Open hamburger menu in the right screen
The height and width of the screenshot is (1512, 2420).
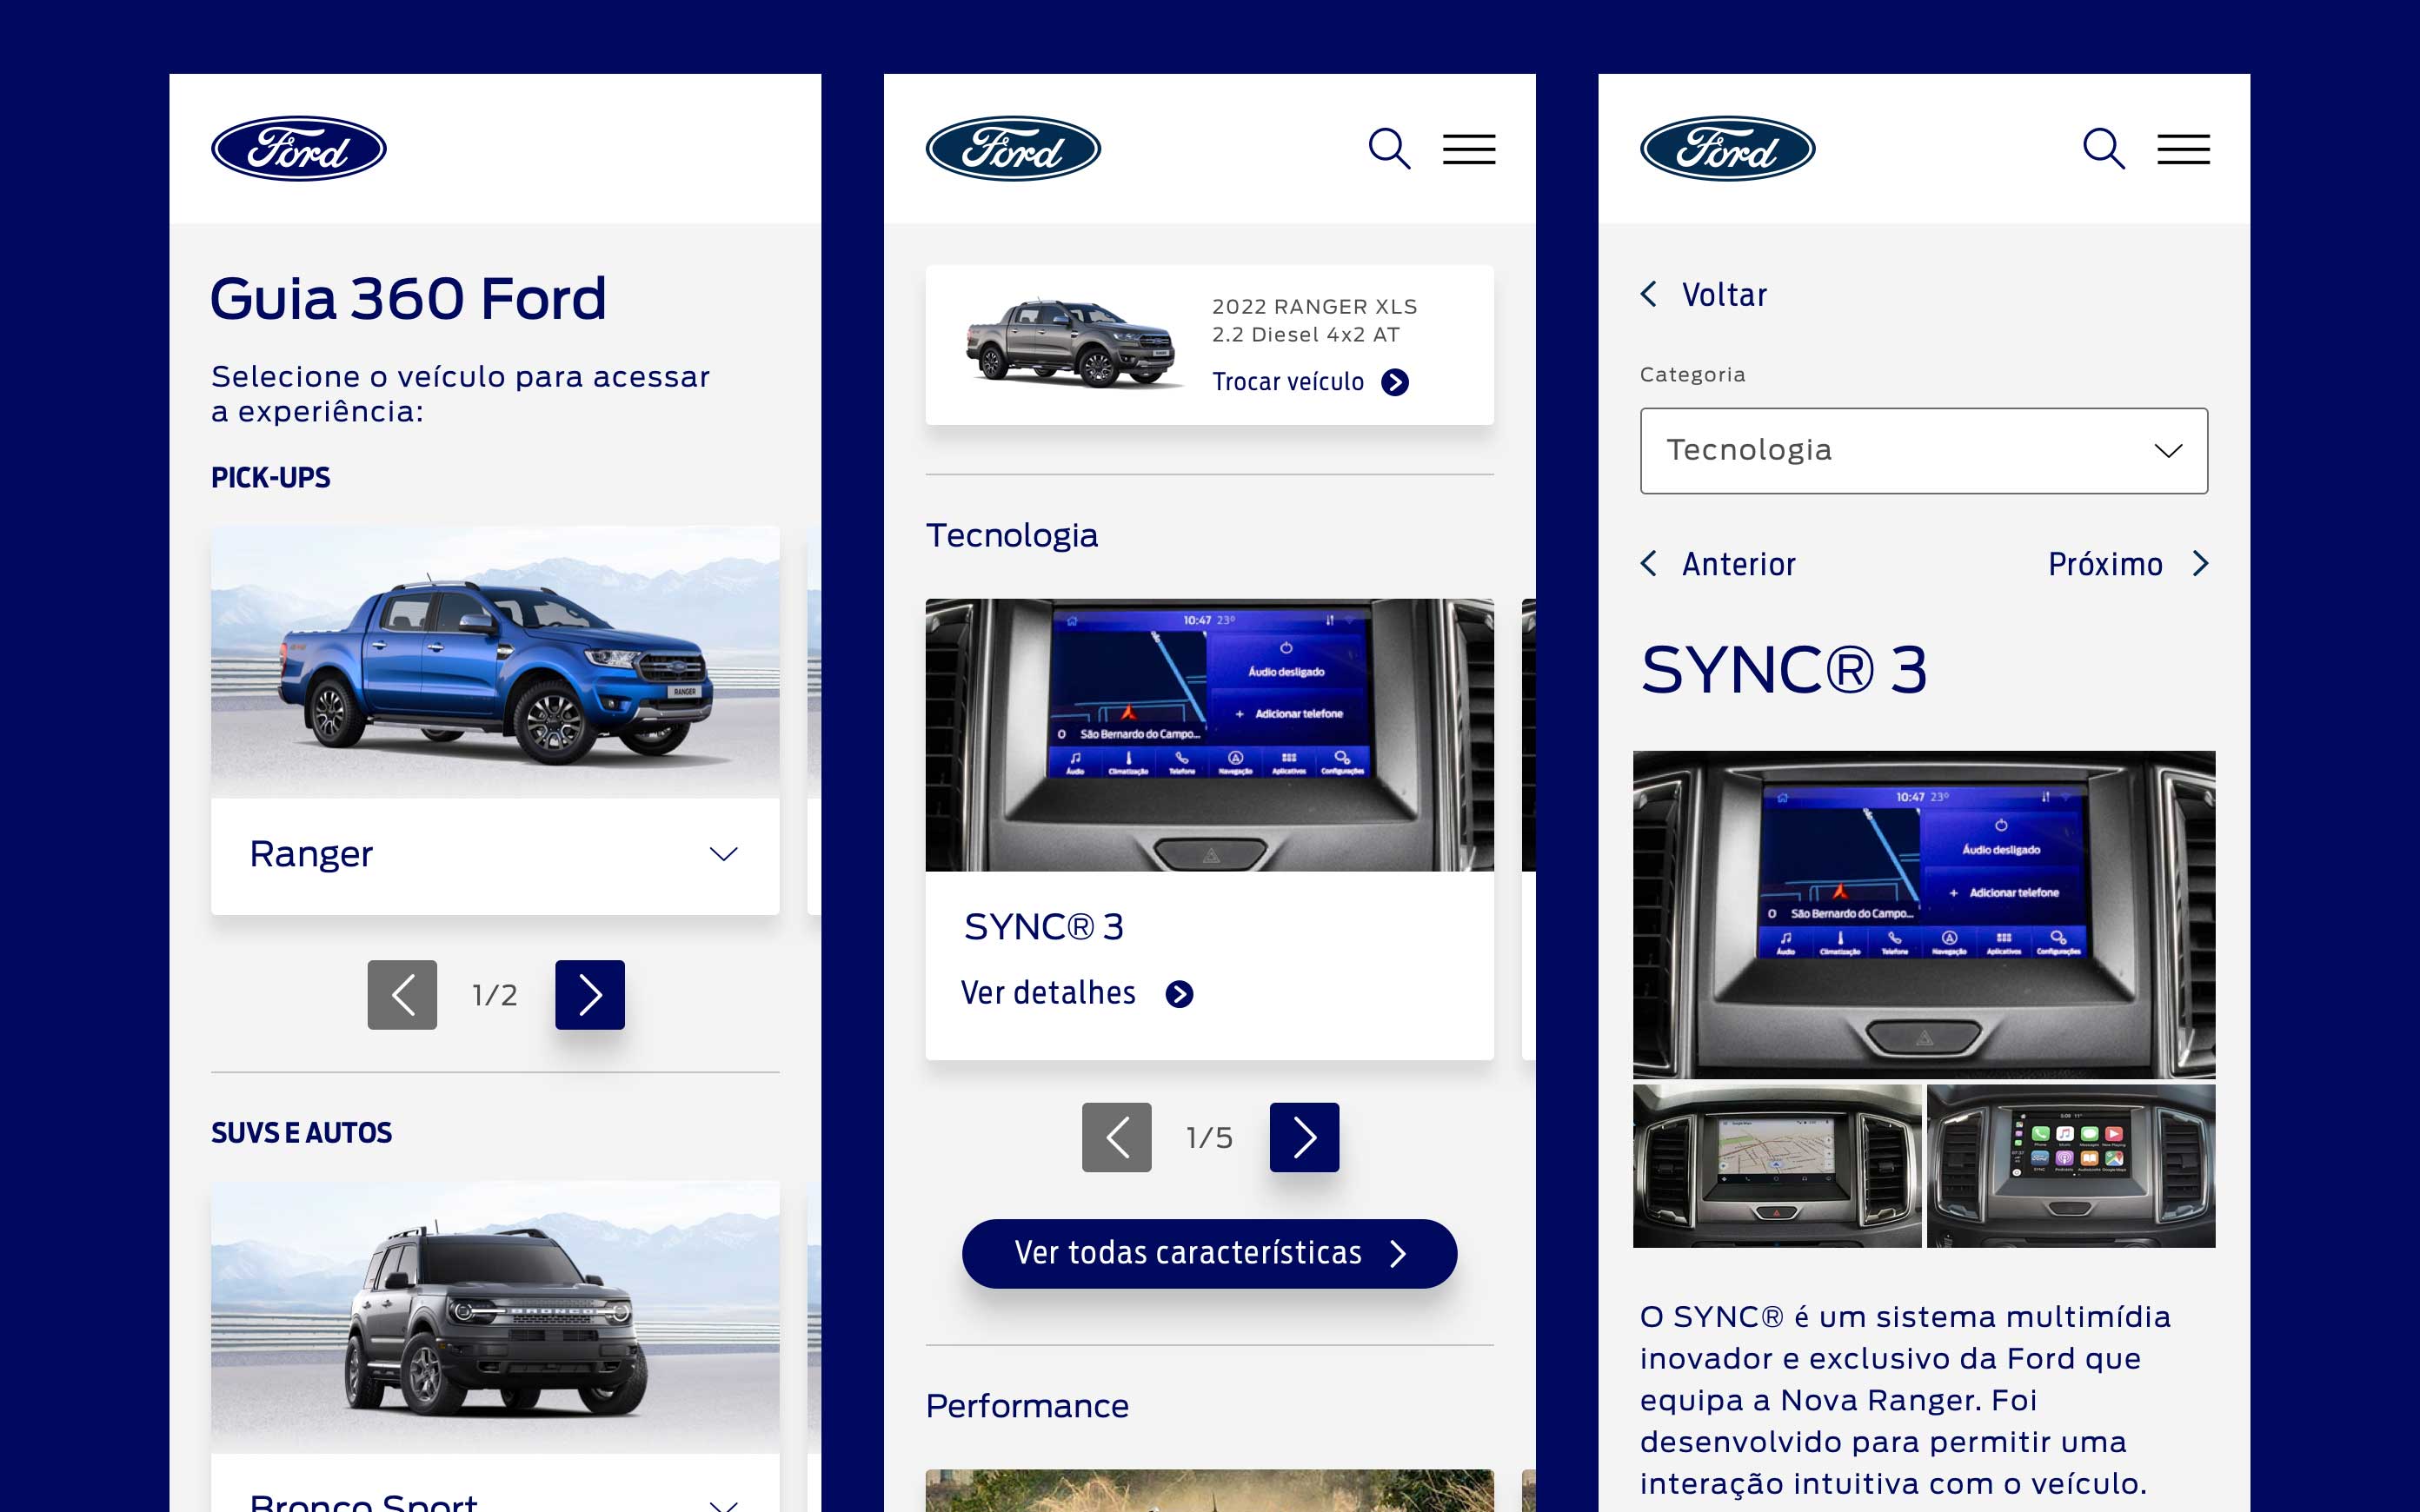pyautogui.click(x=2183, y=149)
